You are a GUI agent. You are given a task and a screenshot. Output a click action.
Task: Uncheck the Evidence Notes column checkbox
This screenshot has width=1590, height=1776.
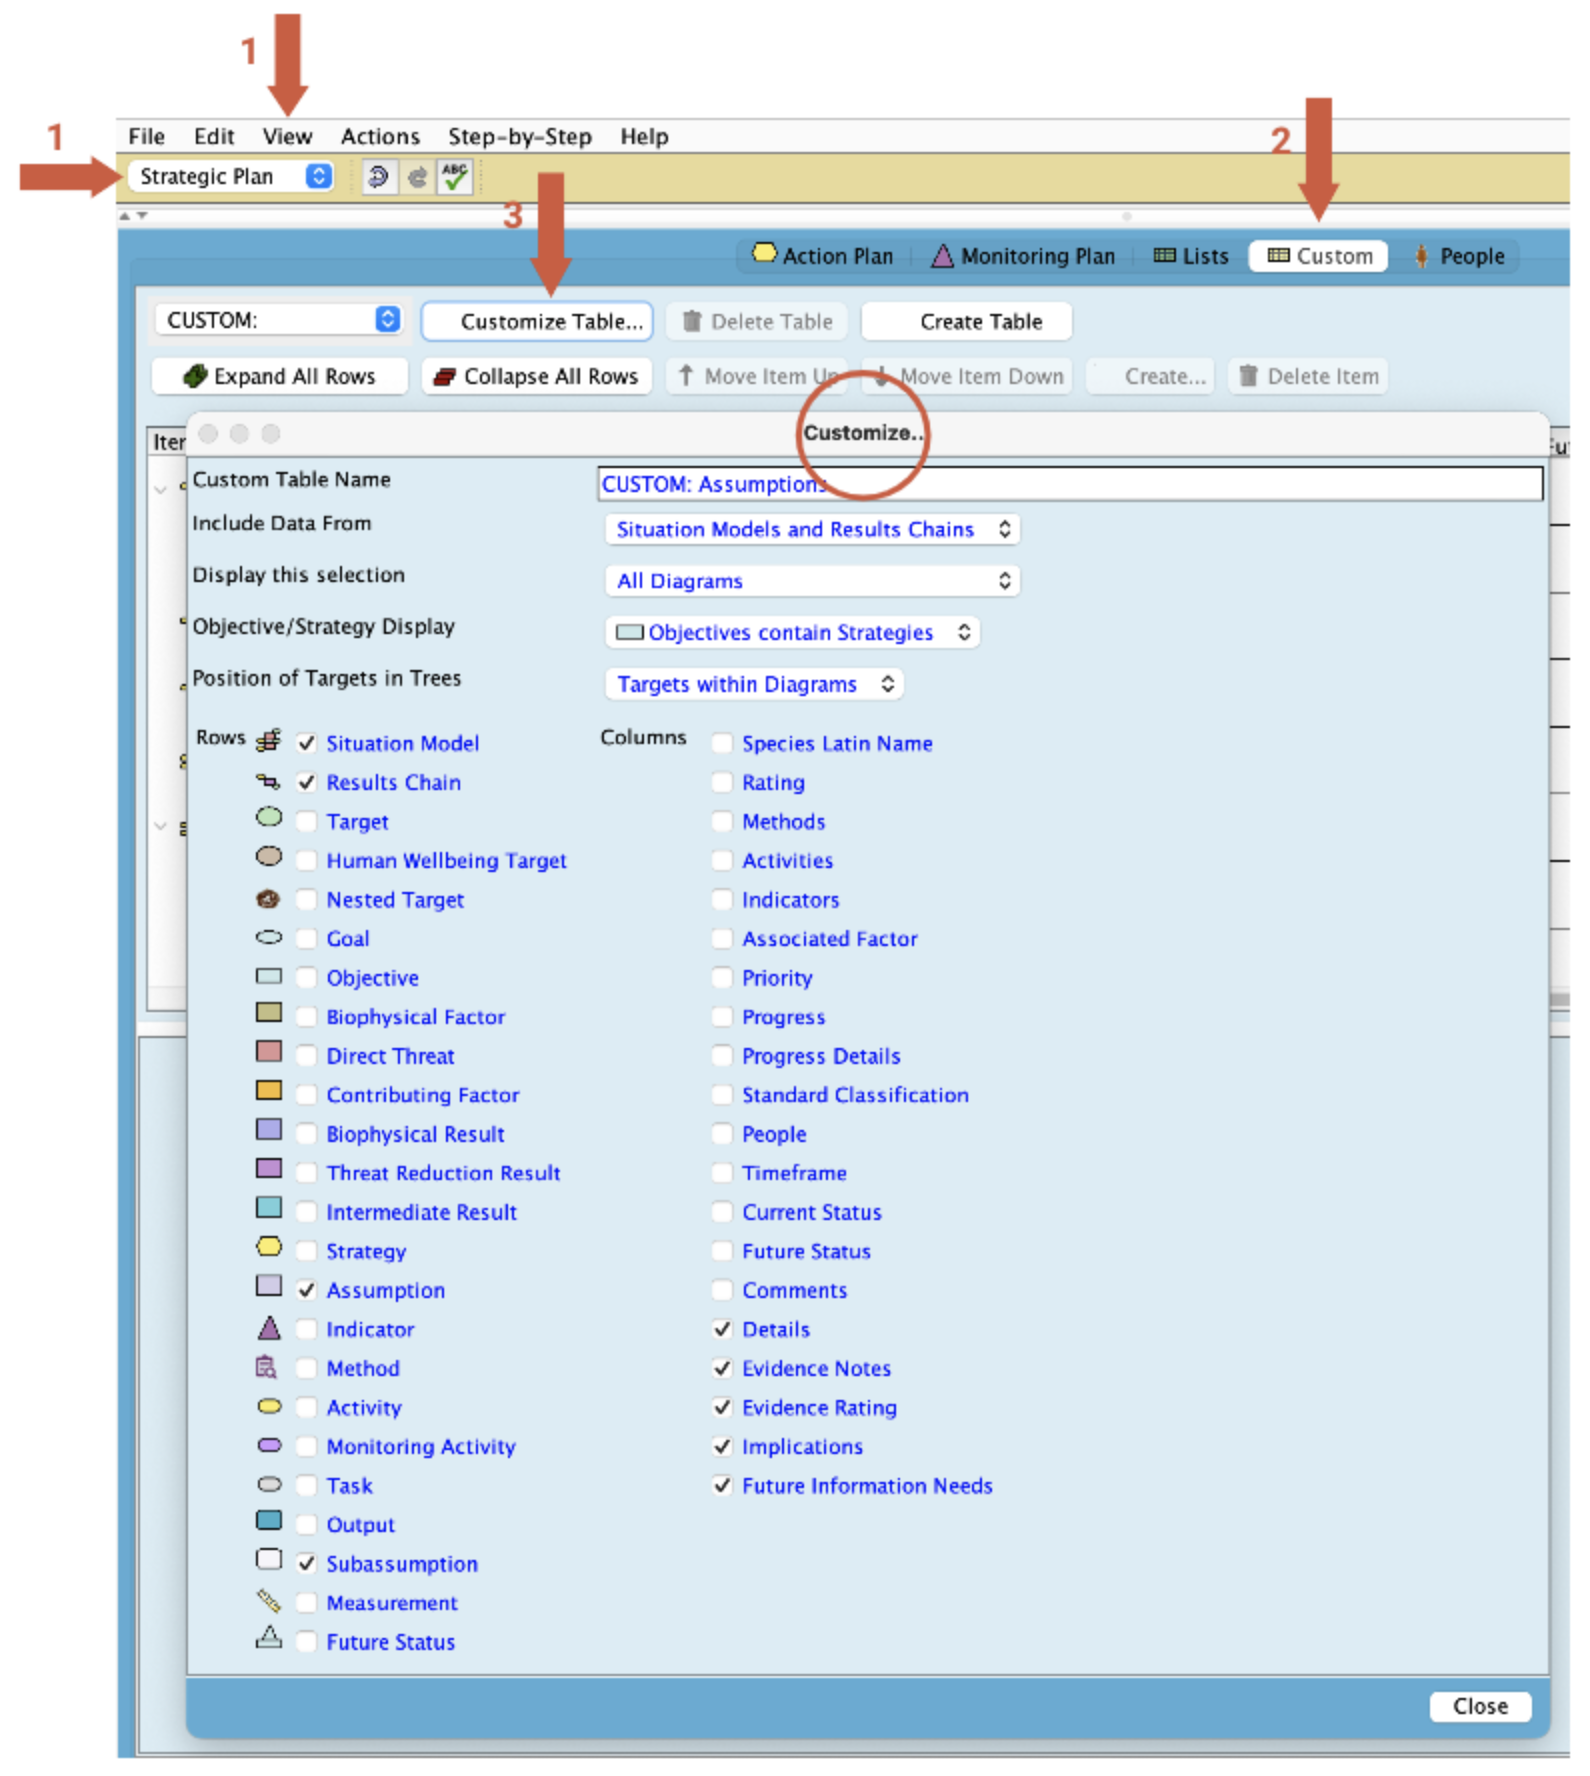(x=722, y=1368)
